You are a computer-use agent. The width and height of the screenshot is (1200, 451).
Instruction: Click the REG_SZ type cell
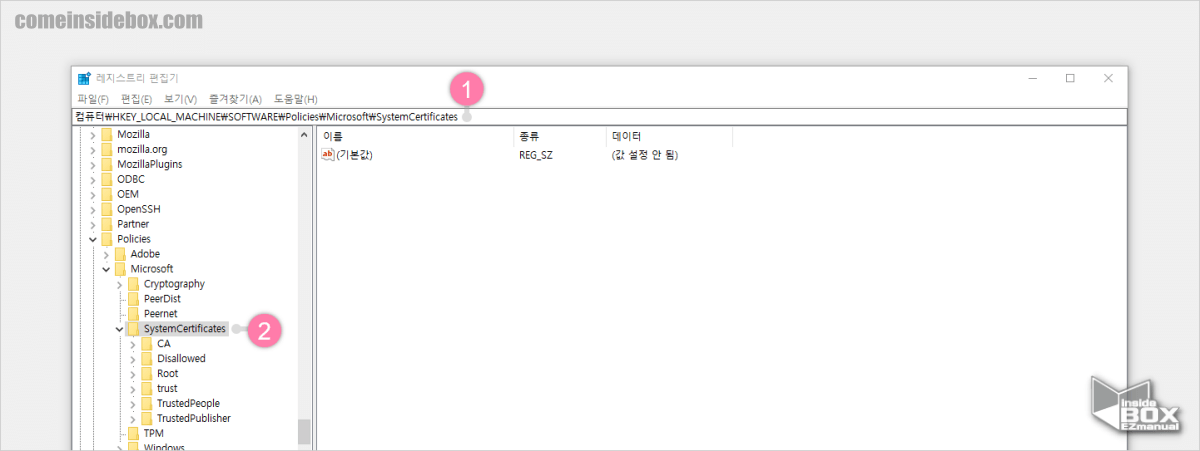point(536,155)
